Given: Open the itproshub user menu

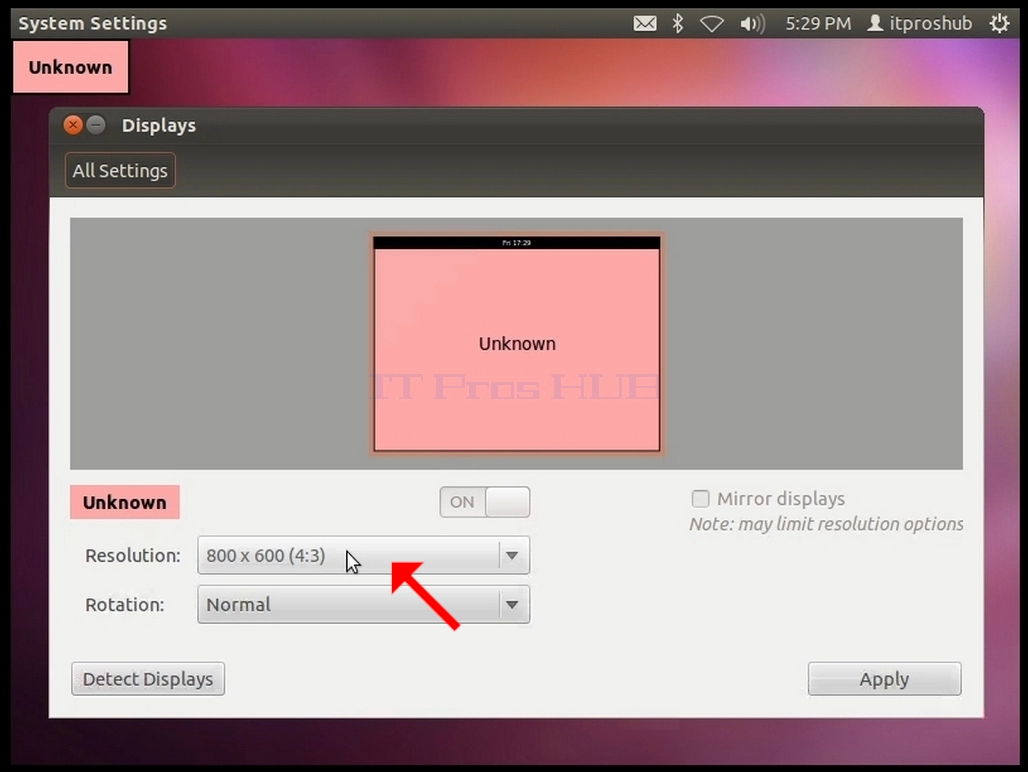Looking at the screenshot, I should click(x=919, y=24).
